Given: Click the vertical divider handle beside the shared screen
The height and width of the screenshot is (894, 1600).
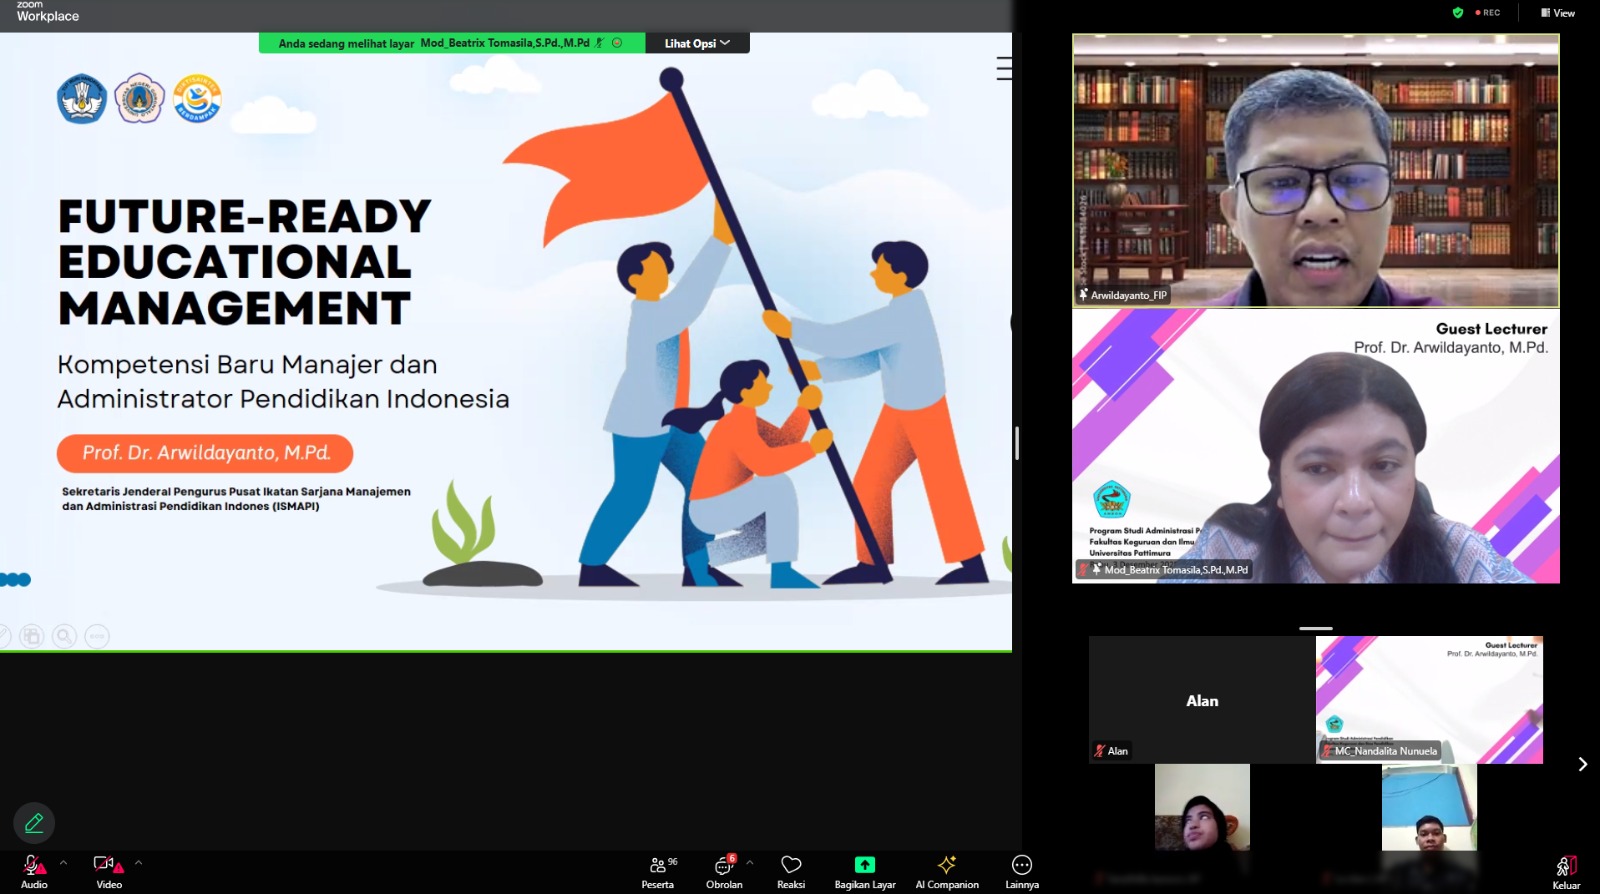Looking at the screenshot, I should coord(1017,443).
